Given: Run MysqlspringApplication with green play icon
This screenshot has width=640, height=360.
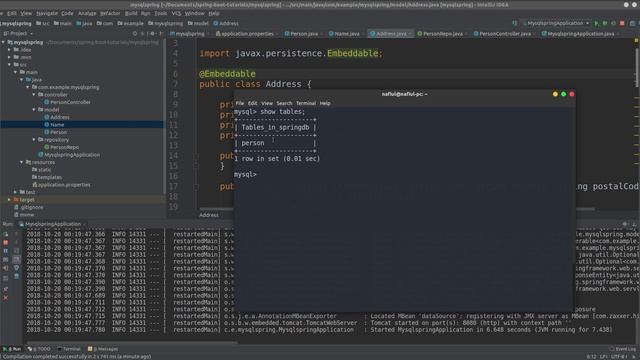Looking at the screenshot, I should [x=597, y=24].
